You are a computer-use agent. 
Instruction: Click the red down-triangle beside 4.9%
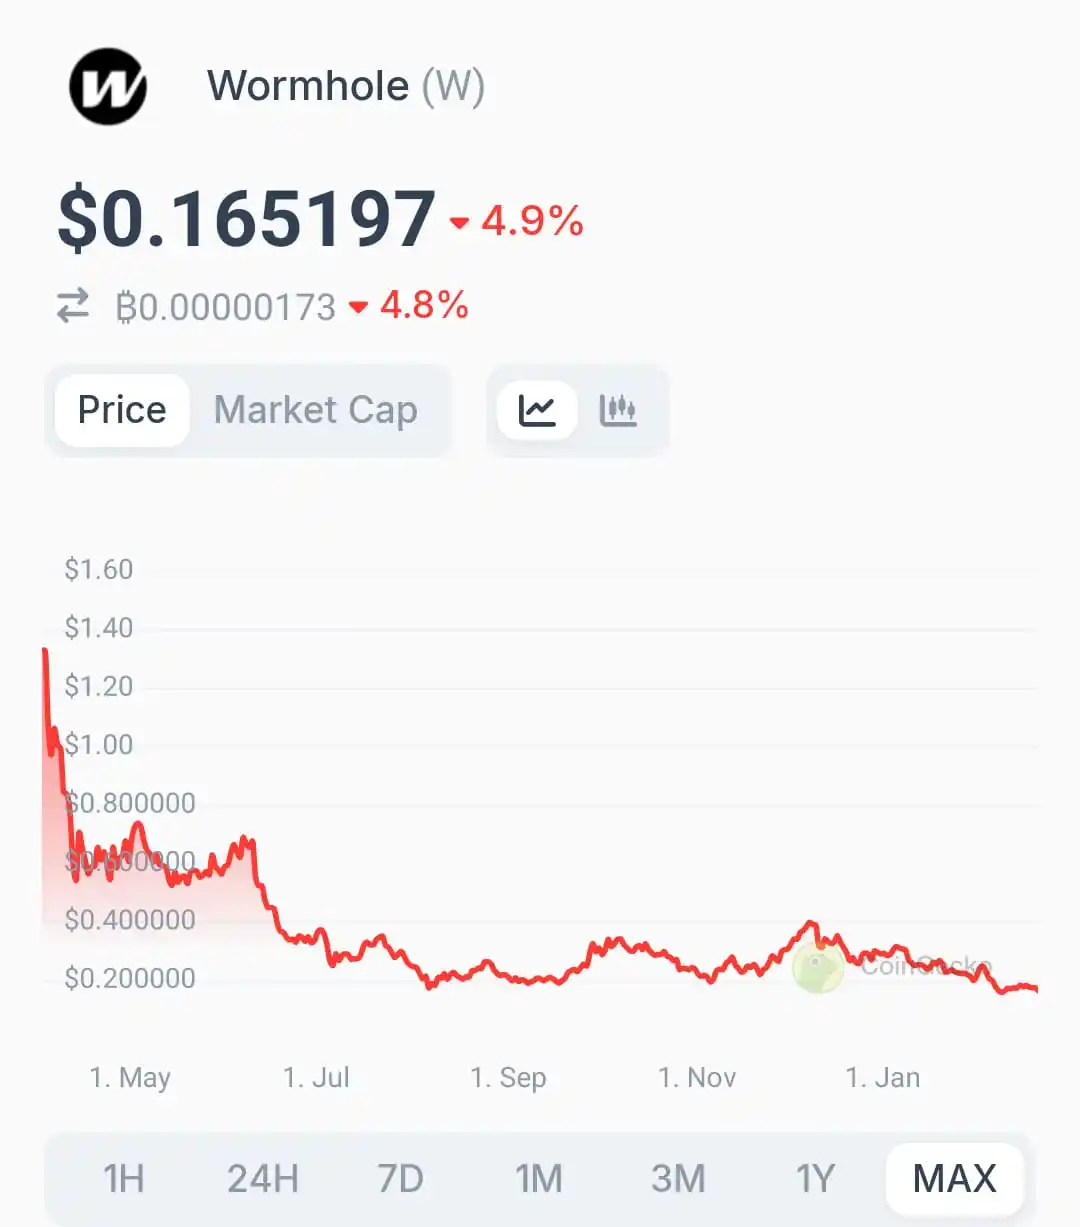pos(459,223)
